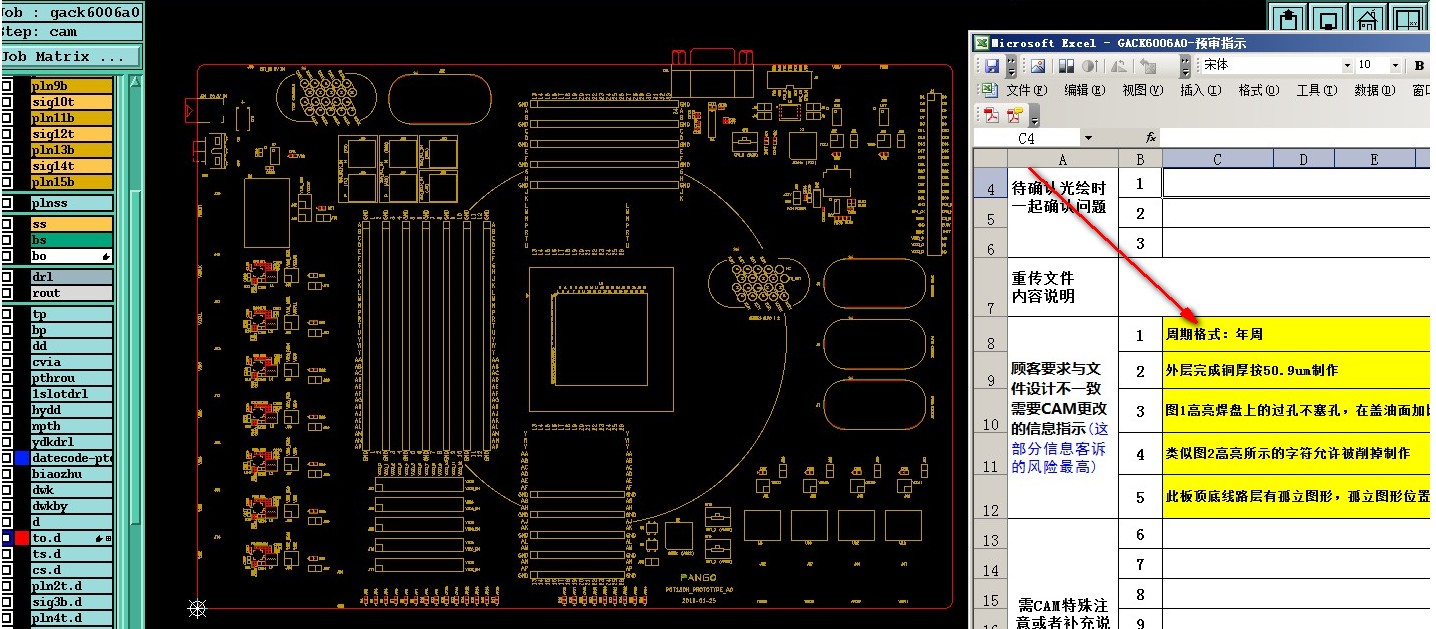
Task: Select the bs layer name button
Action: pyautogui.click(x=71, y=240)
